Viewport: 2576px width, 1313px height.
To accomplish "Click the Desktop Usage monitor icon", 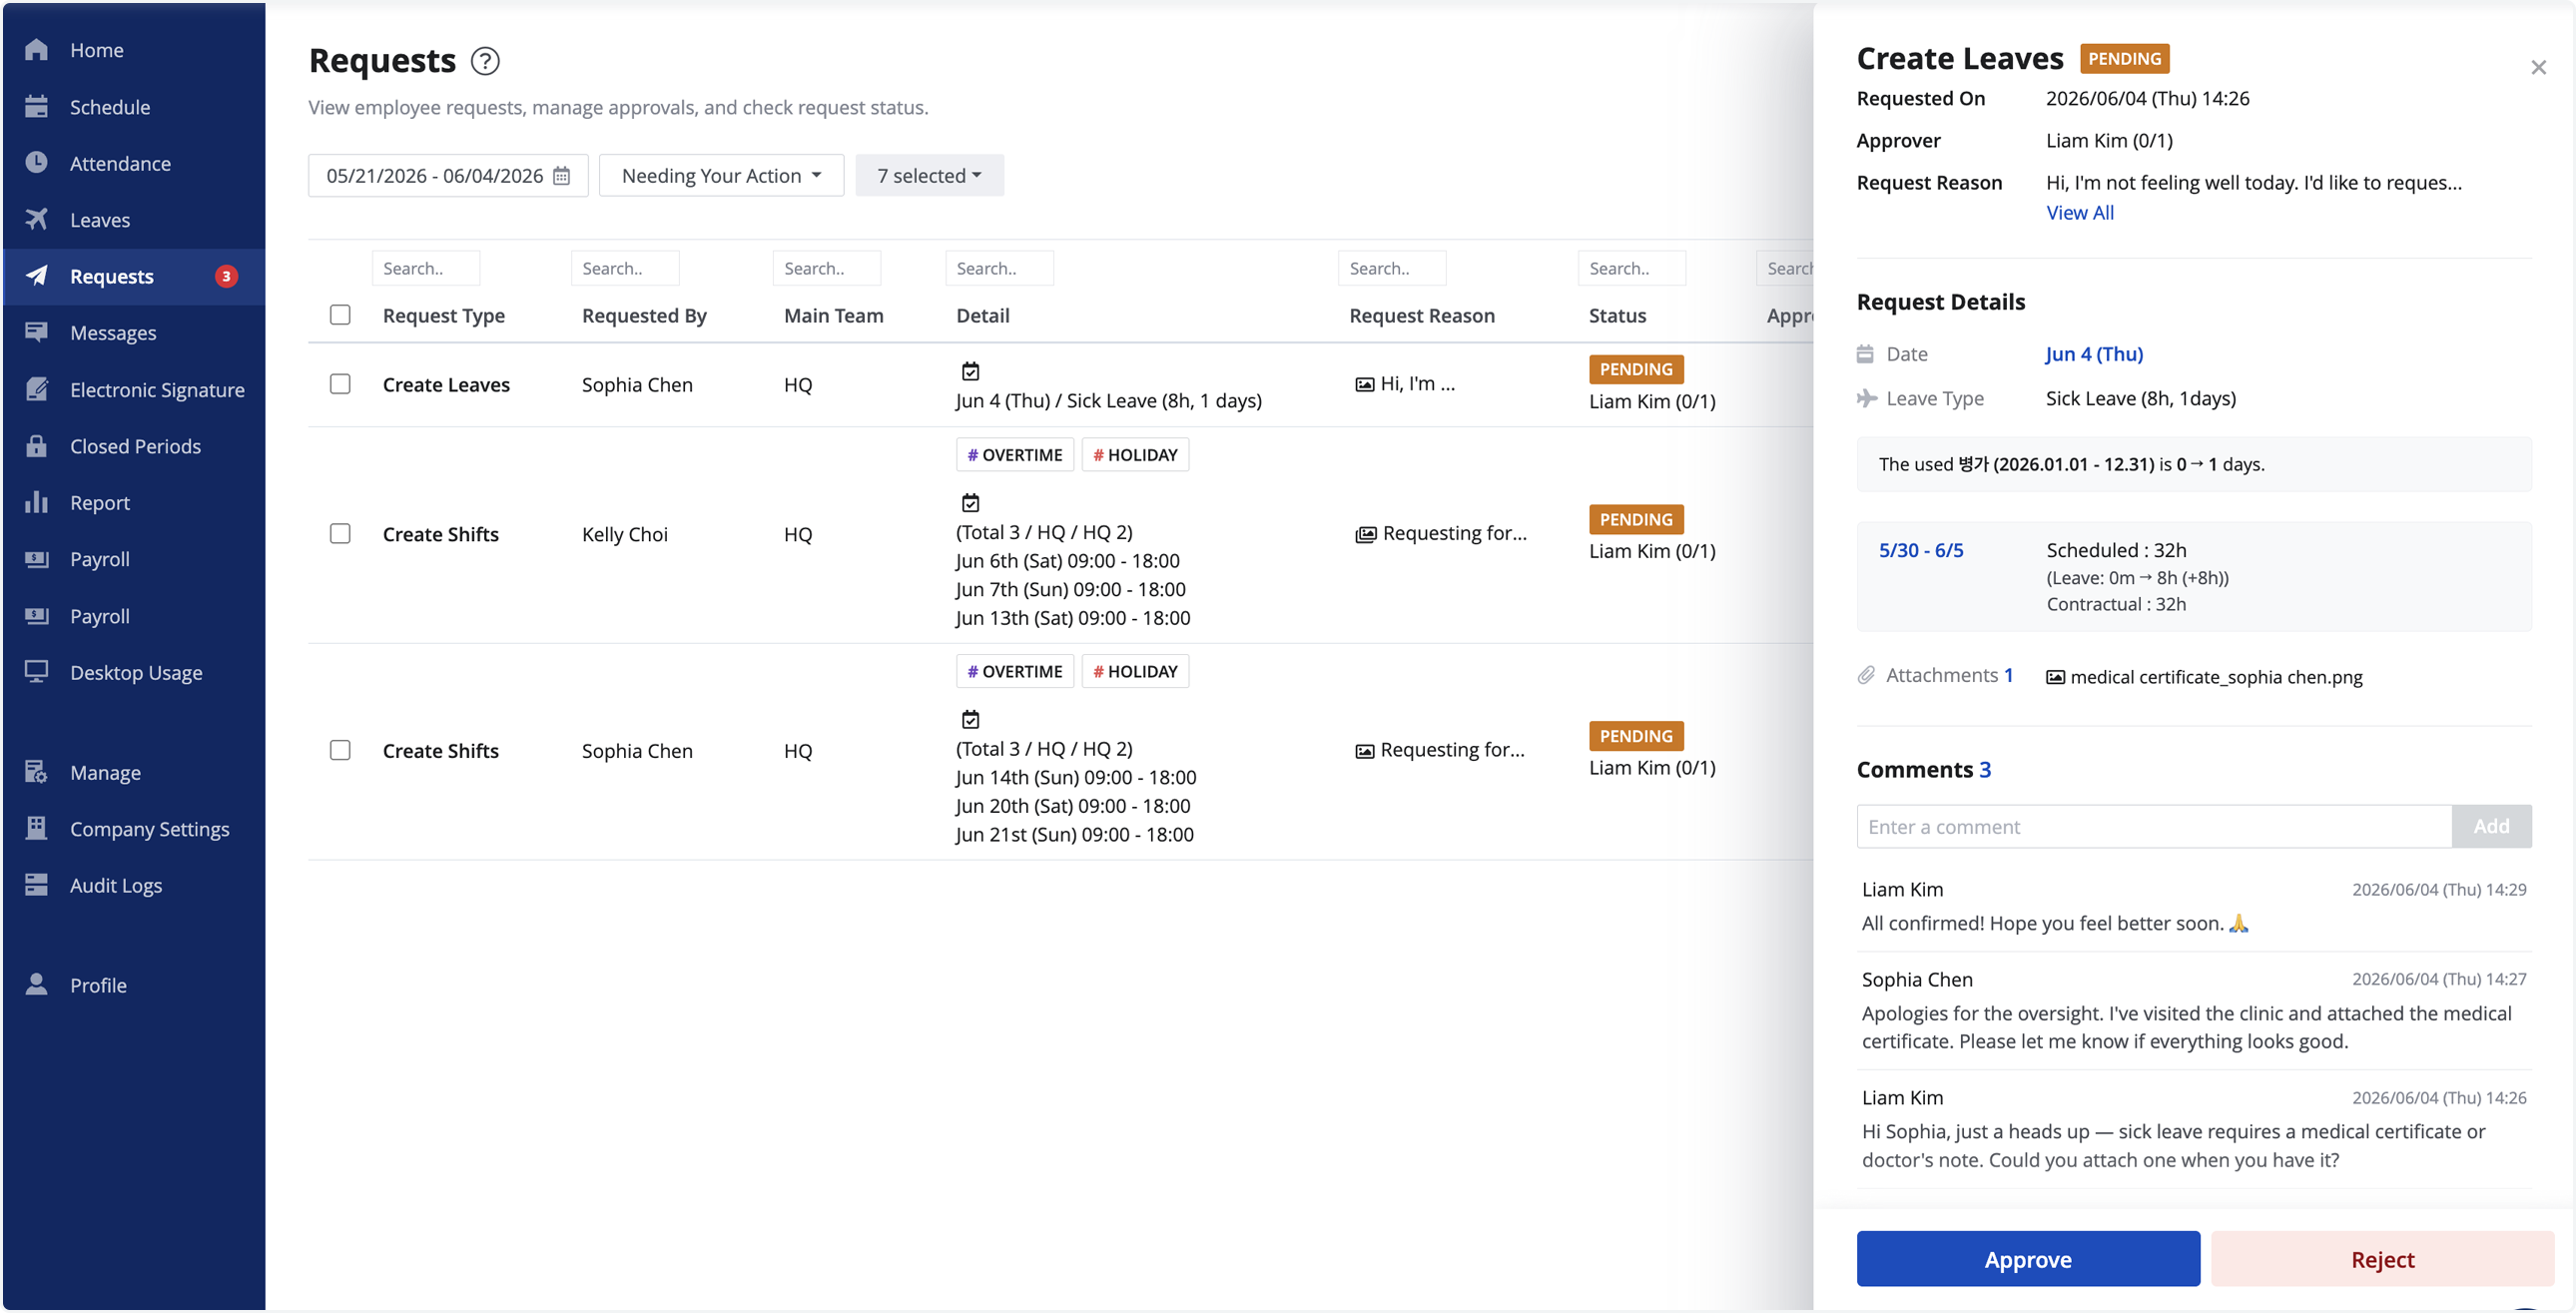I will coord(37,673).
